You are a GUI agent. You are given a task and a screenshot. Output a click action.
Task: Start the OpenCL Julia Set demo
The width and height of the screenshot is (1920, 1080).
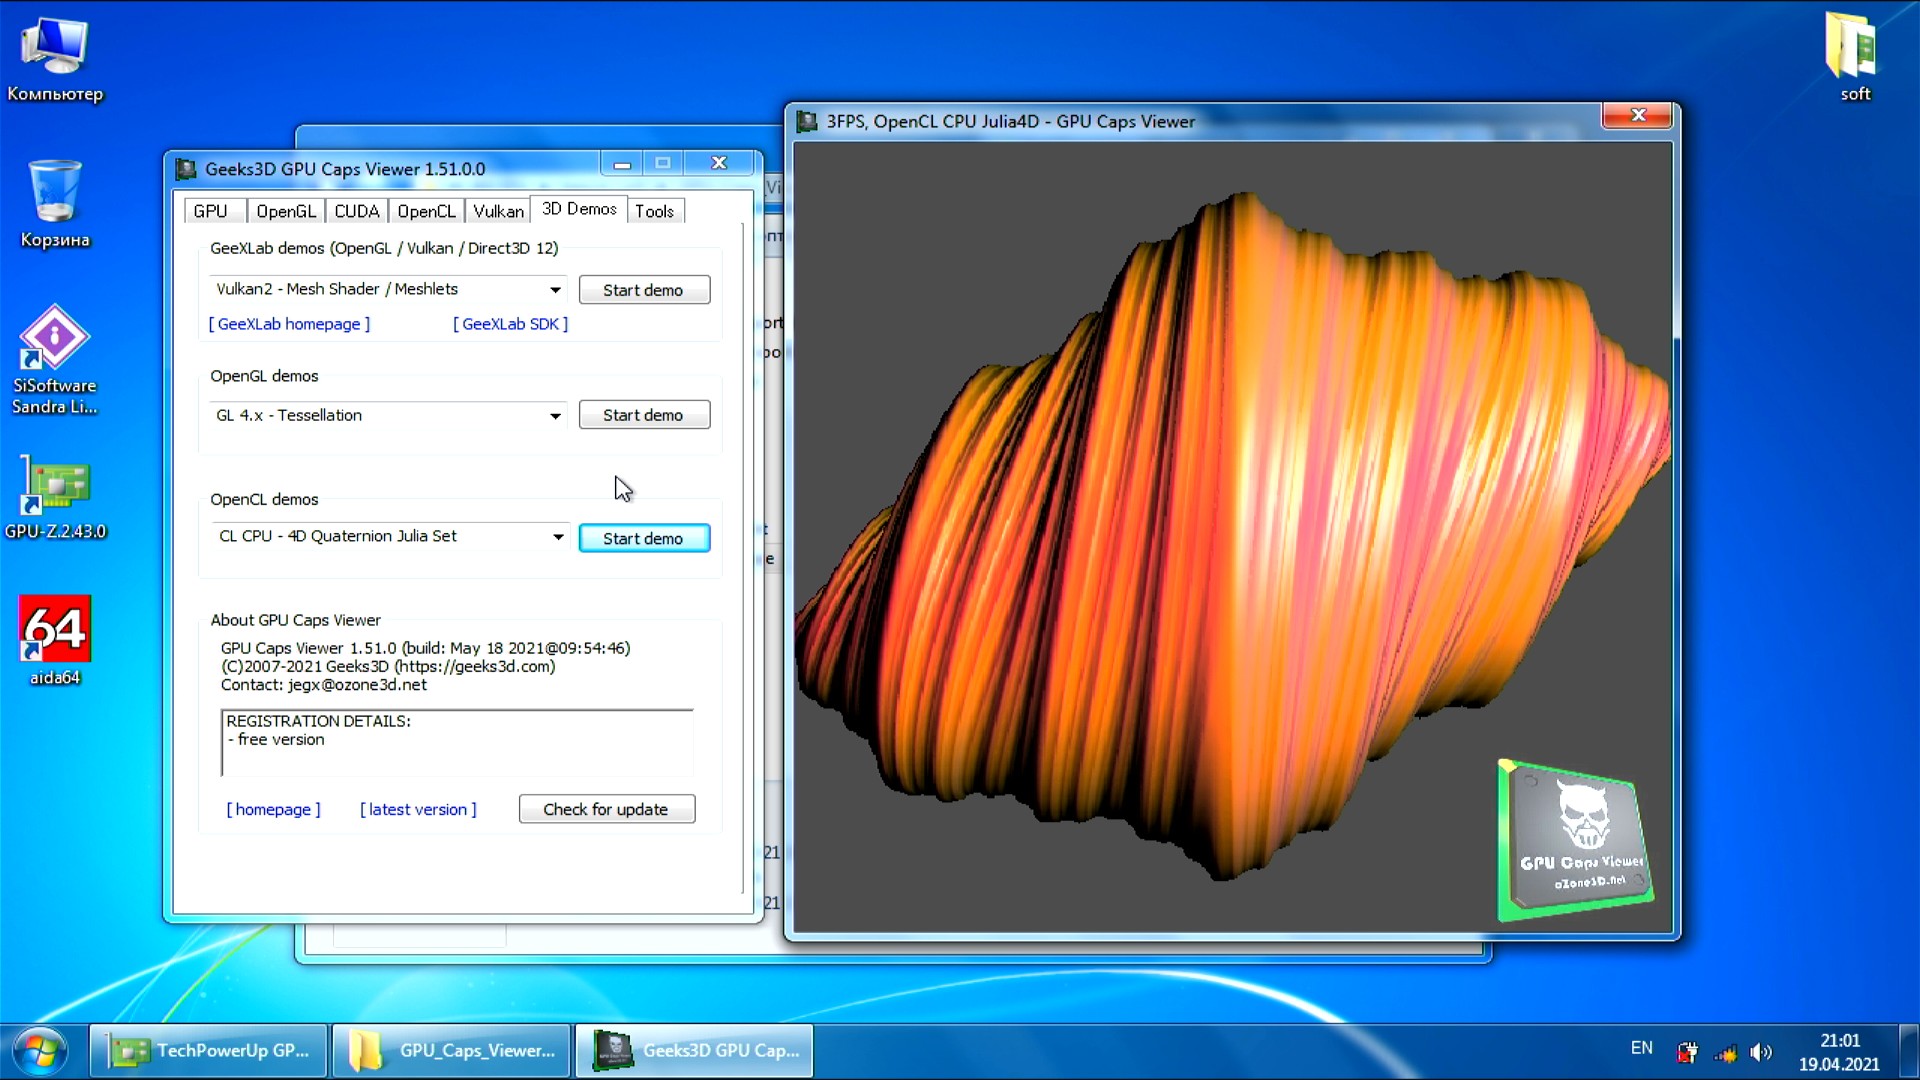coord(643,538)
